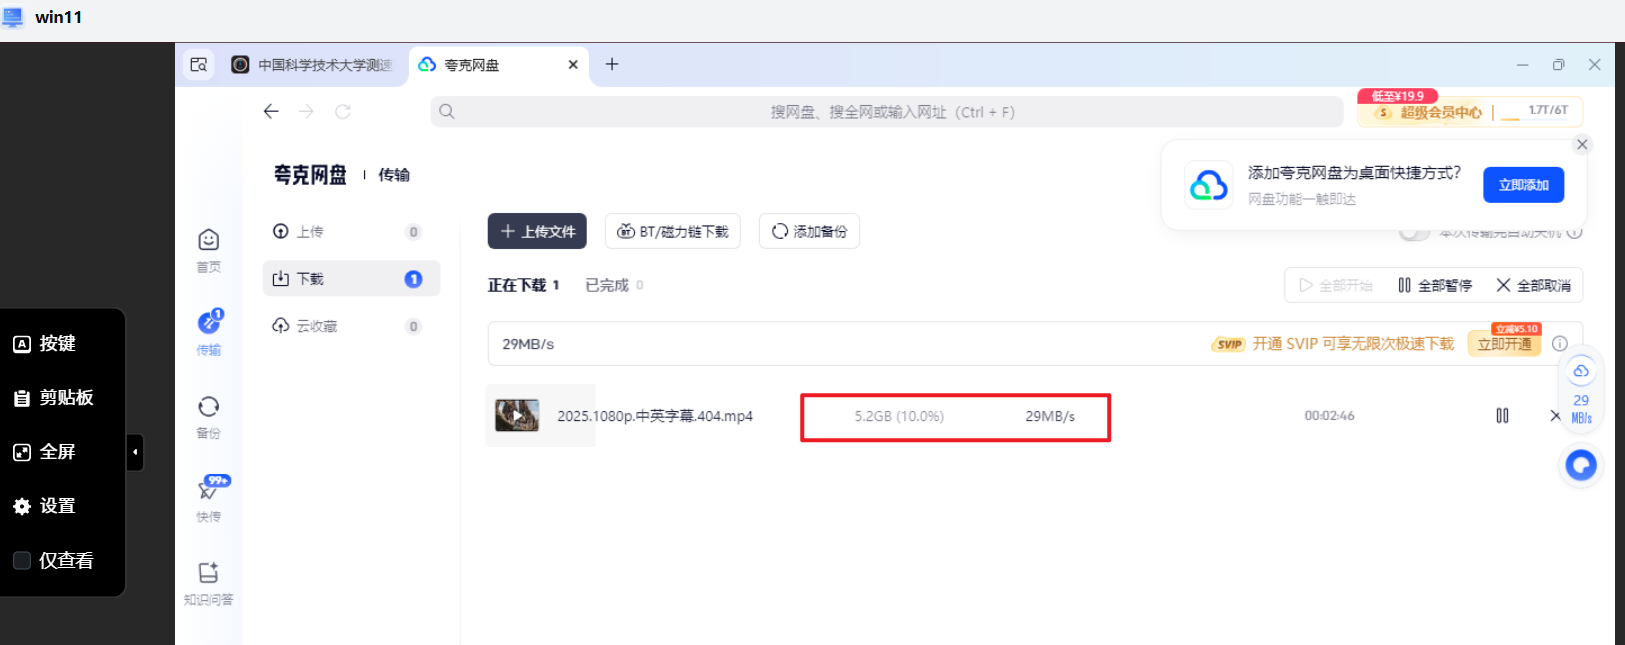This screenshot has height=645, width=1625.
Task: Click the file name 2025.1080p.中英字幕.404.mp4
Action: [x=655, y=415]
